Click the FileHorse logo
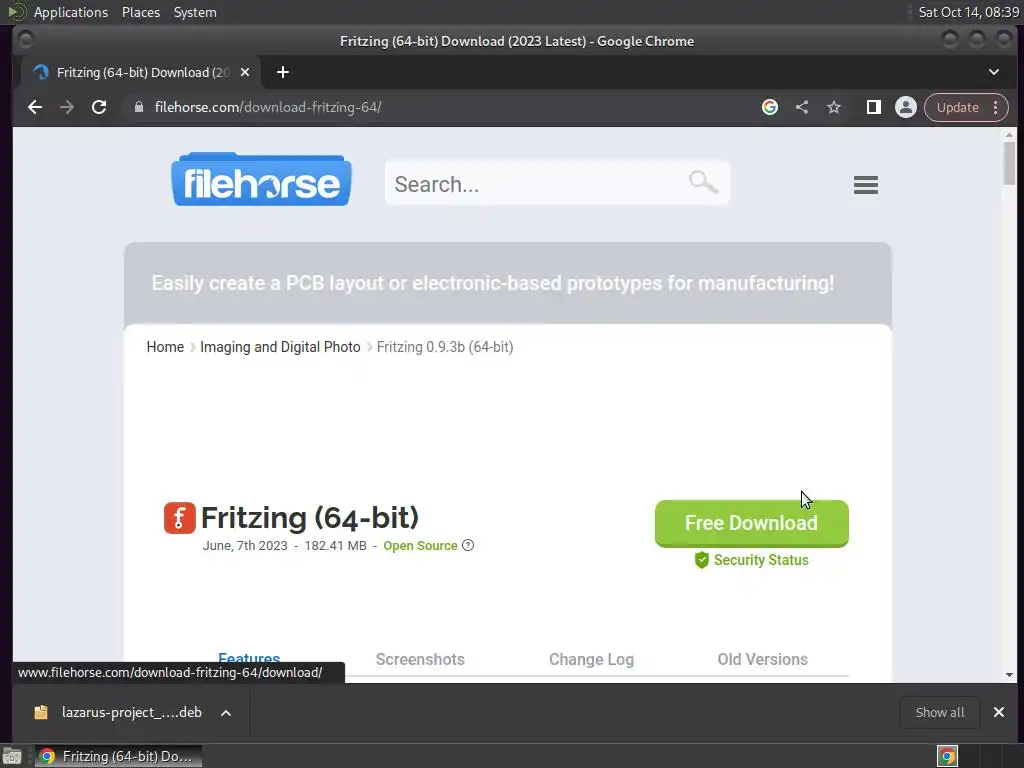The image size is (1024, 768). tap(261, 180)
